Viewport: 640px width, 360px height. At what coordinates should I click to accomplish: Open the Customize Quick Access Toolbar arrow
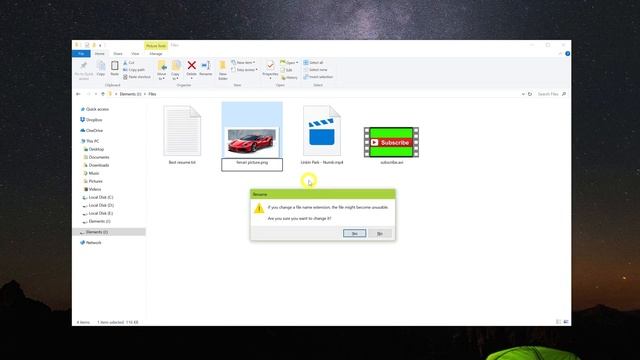pyautogui.click(x=101, y=45)
